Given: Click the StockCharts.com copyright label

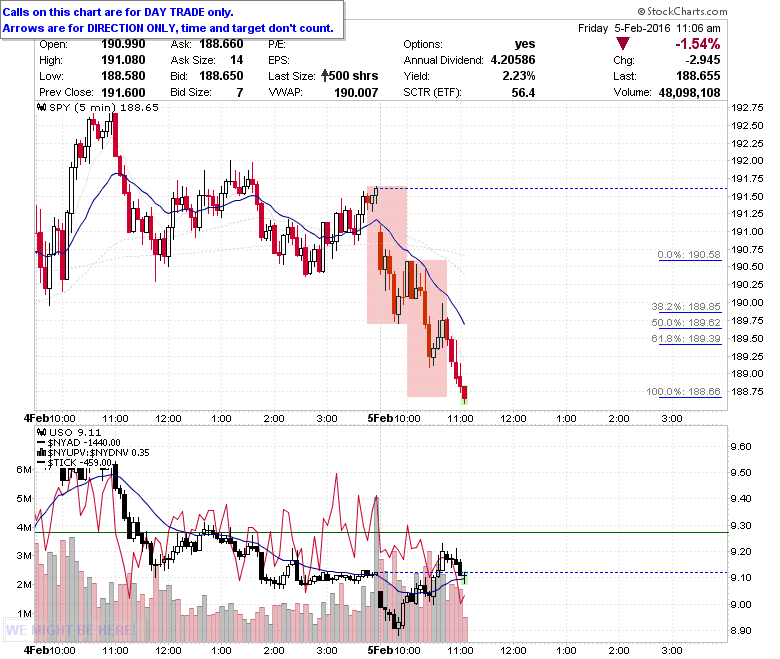Looking at the screenshot, I should coord(682,11).
